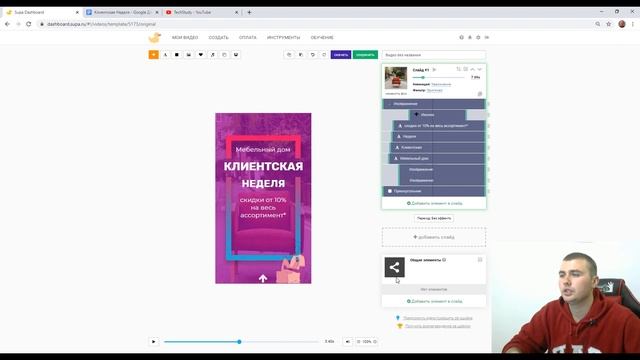640x360 pixels.
Task: Click the slide filter link
Action: [434, 90]
